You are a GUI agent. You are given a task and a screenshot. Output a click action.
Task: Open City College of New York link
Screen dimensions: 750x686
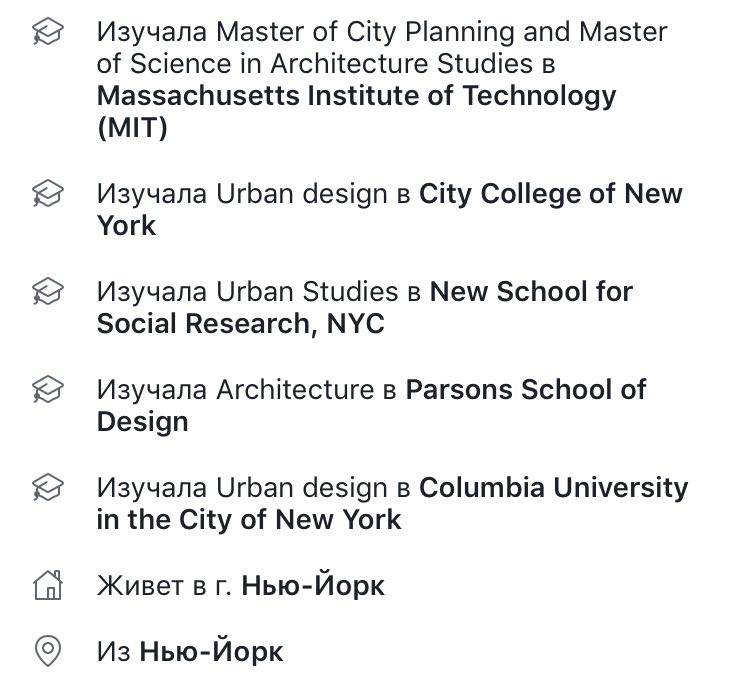(x=390, y=210)
